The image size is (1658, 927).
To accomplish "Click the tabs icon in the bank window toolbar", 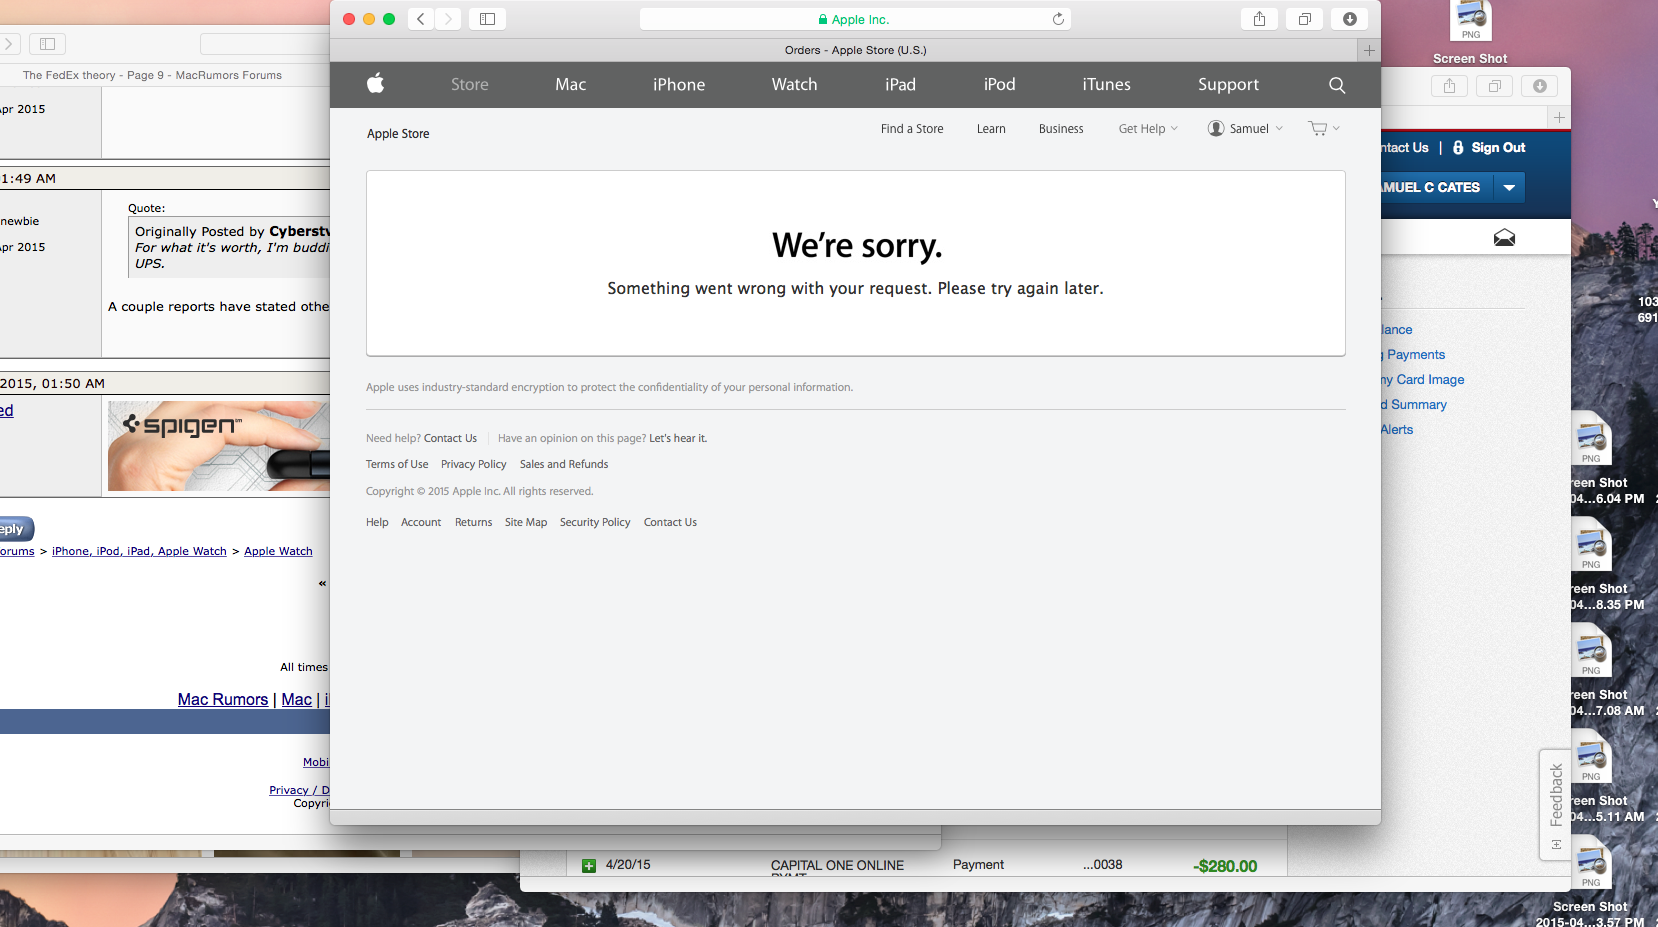I will [x=1495, y=86].
